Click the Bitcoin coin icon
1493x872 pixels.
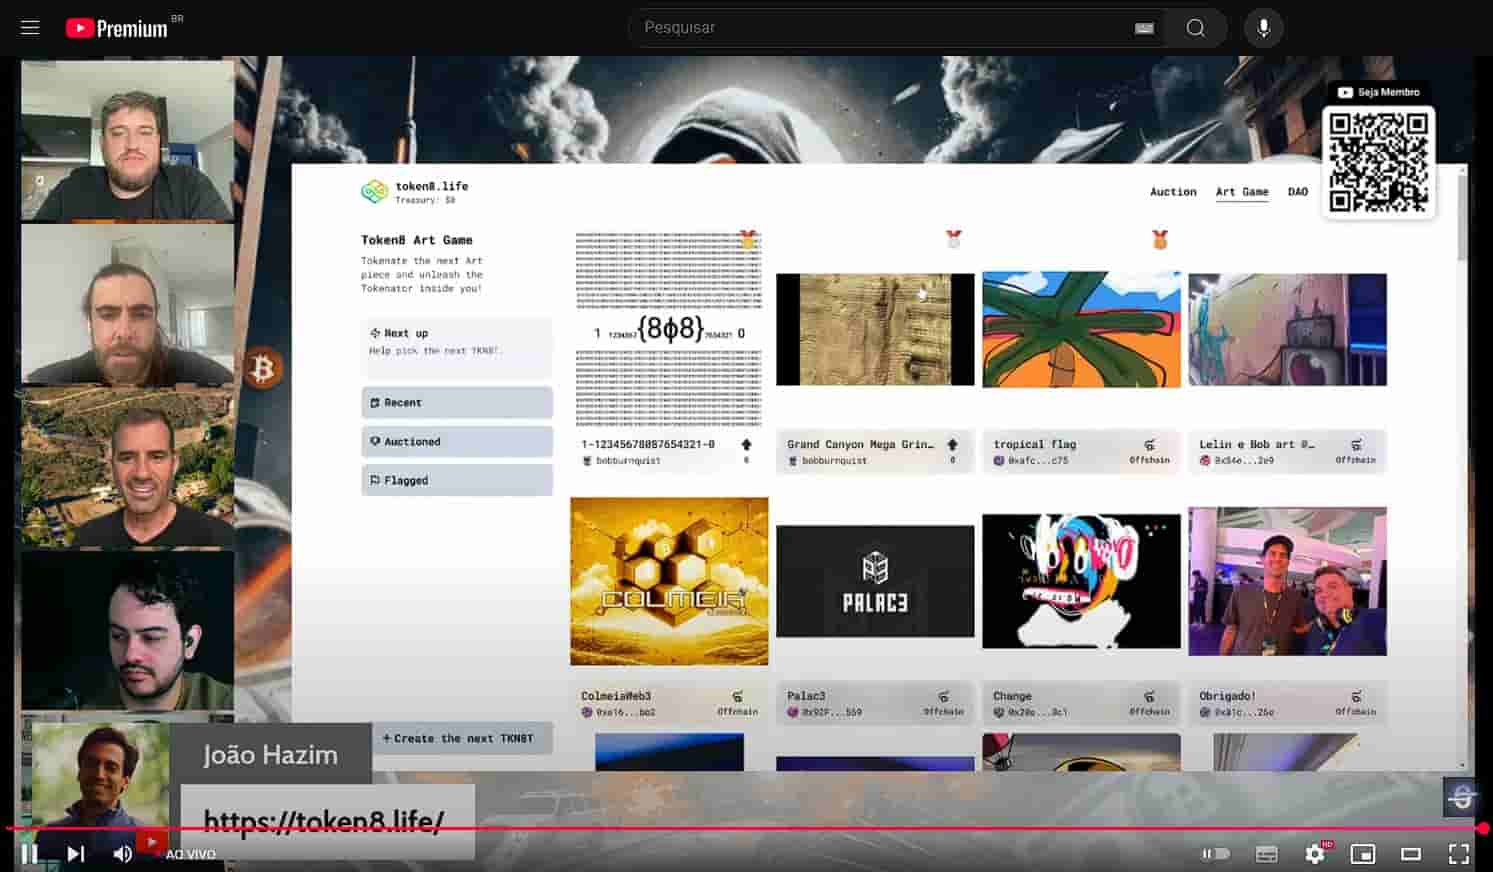(x=263, y=369)
